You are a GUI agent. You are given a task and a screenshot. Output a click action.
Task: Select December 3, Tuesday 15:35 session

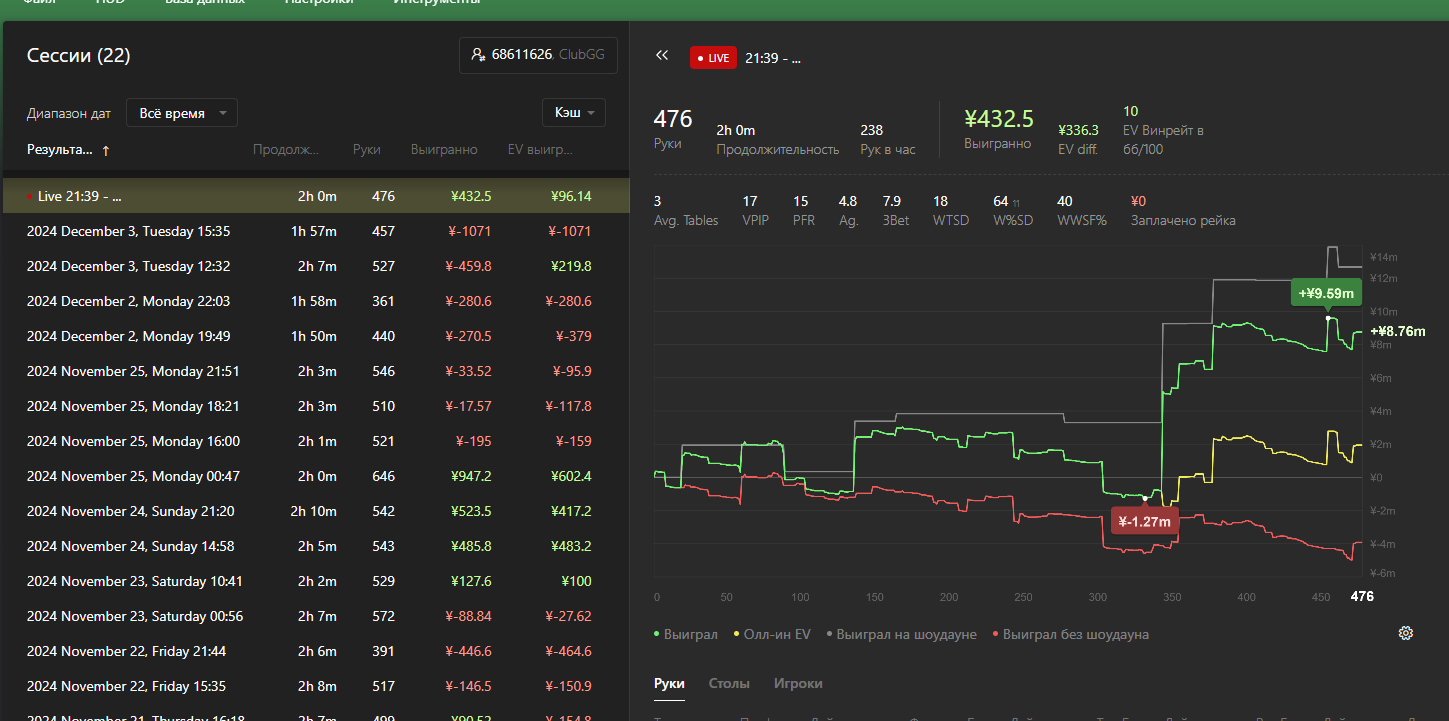click(x=316, y=231)
